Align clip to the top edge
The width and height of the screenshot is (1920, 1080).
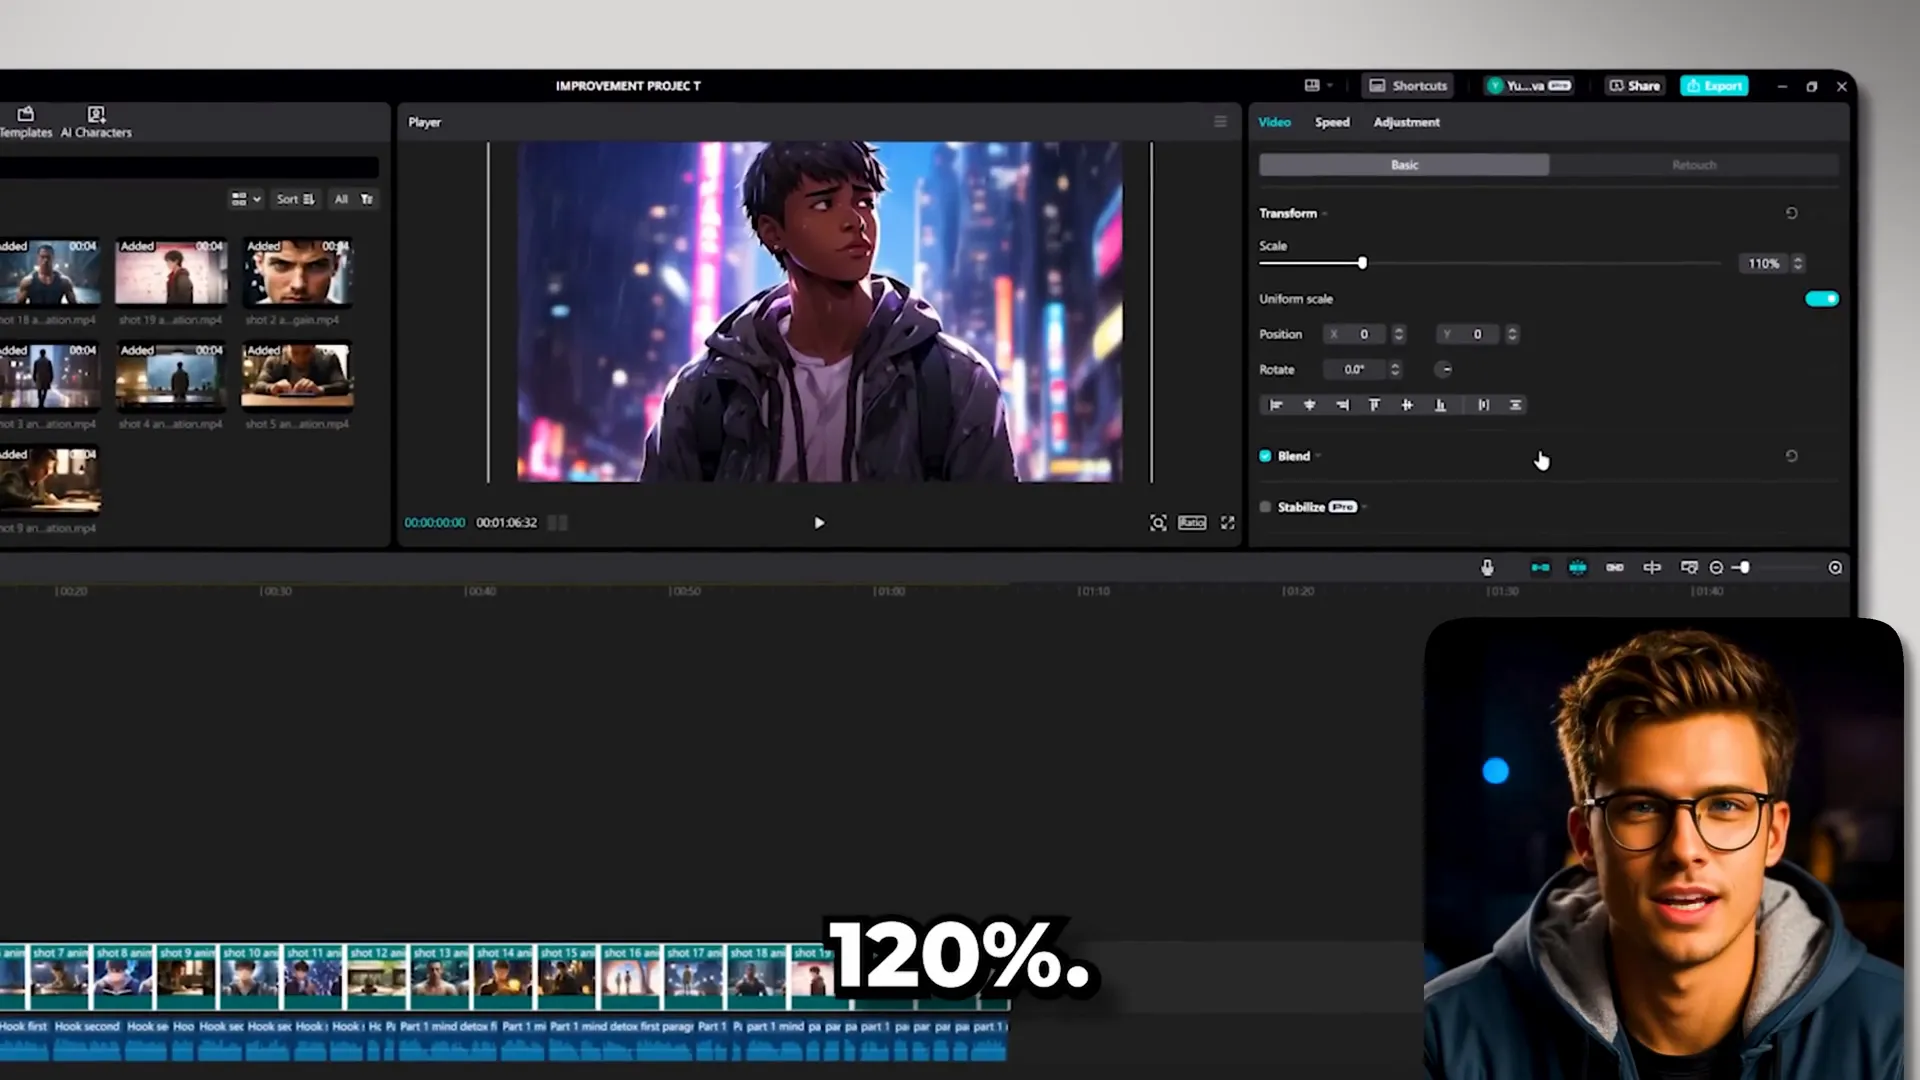tap(1374, 405)
